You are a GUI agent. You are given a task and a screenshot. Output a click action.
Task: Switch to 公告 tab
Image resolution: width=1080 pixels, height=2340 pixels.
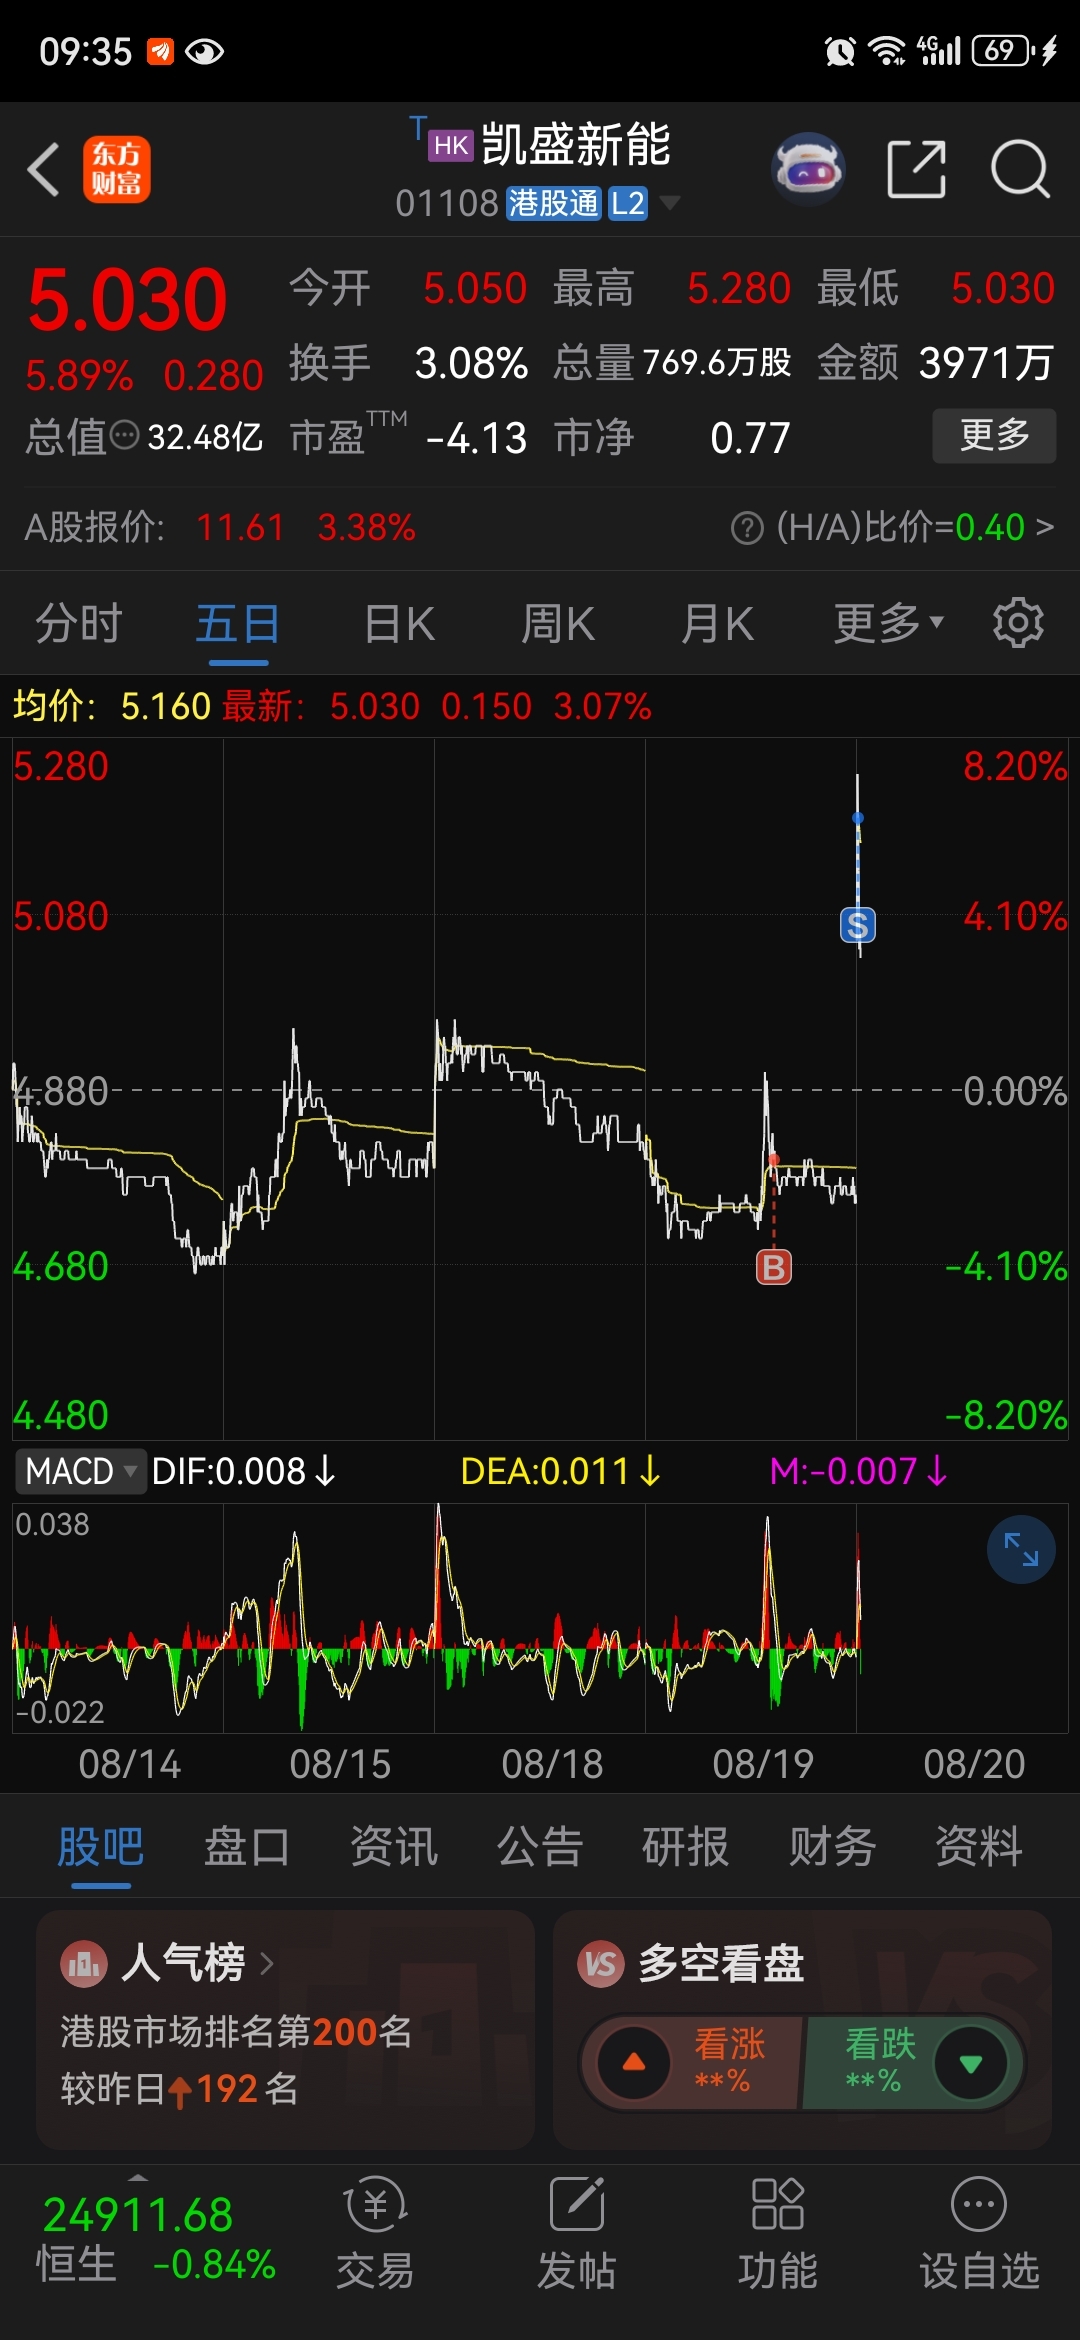(x=540, y=1846)
